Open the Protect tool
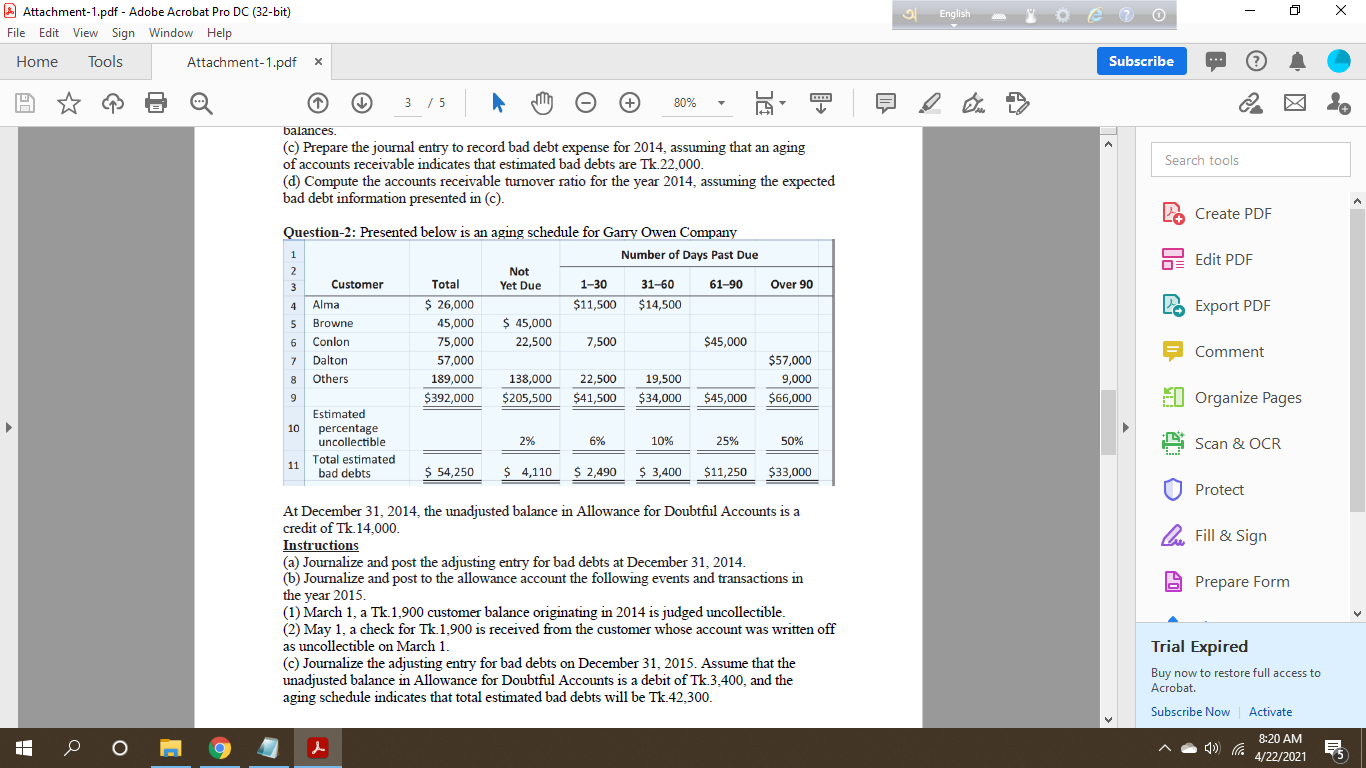 coord(1204,490)
